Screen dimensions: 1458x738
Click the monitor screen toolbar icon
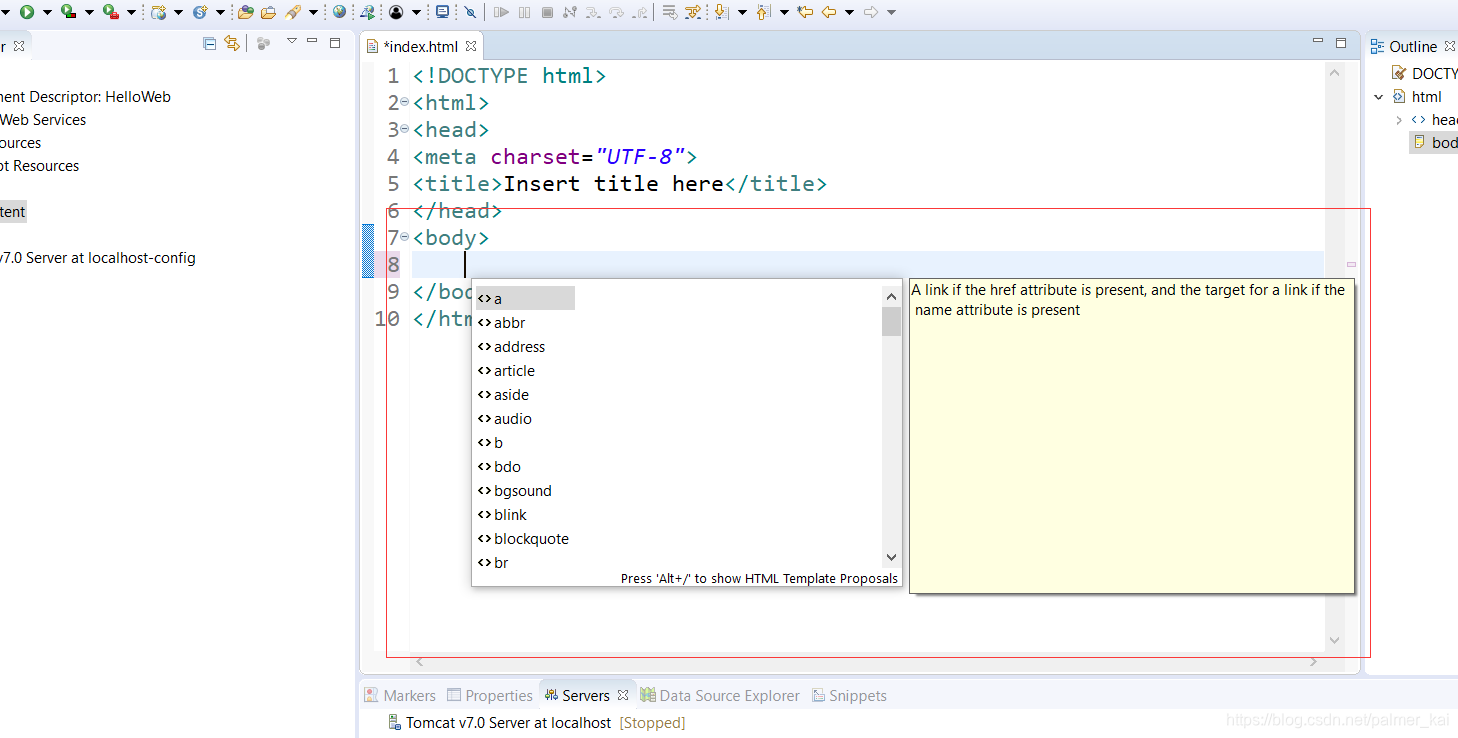[x=442, y=12]
